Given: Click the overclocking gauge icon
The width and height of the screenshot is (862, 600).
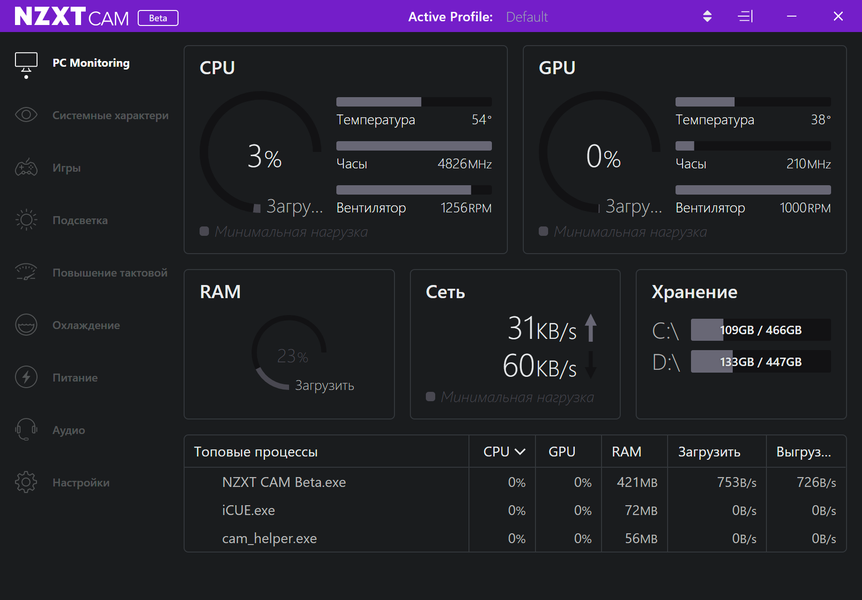Looking at the screenshot, I should pyautogui.click(x=26, y=272).
